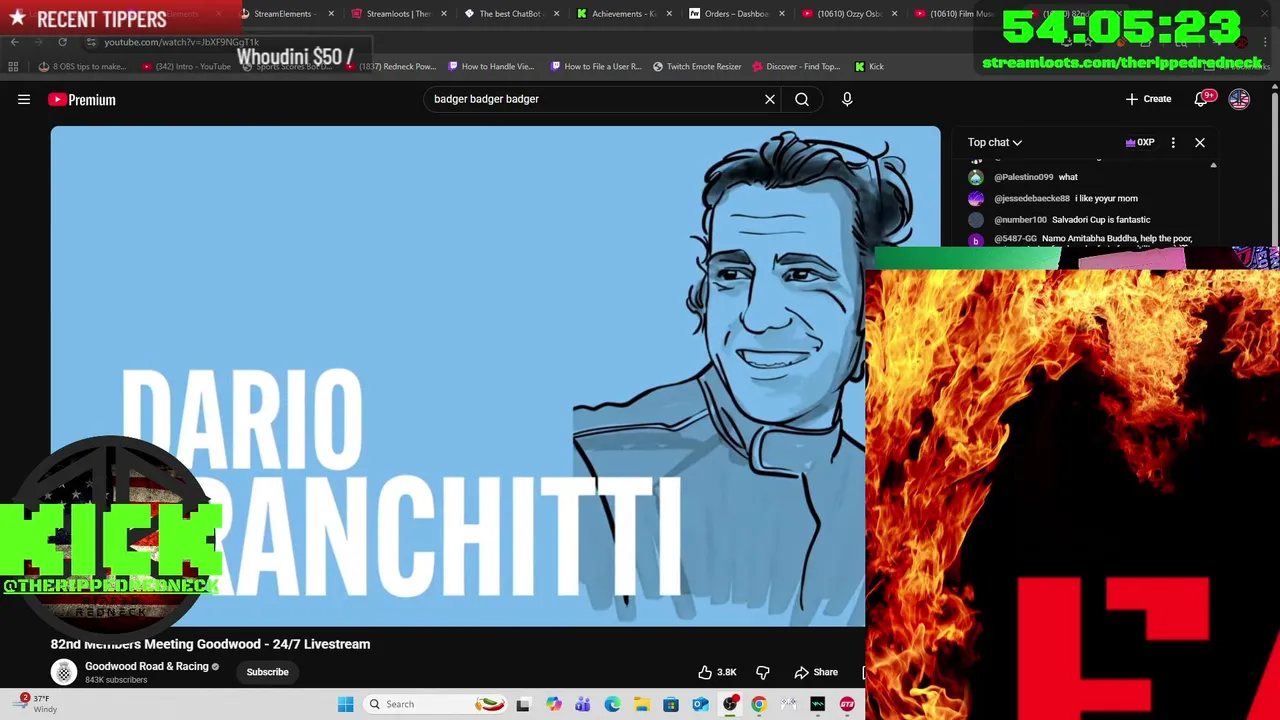The height and width of the screenshot is (720, 1280).
Task: Close the Streamloots browser tab
Action: coord(443,14)
